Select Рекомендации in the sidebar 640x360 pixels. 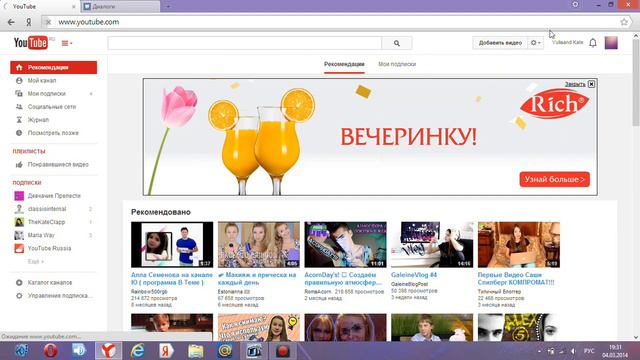[53, 67]
